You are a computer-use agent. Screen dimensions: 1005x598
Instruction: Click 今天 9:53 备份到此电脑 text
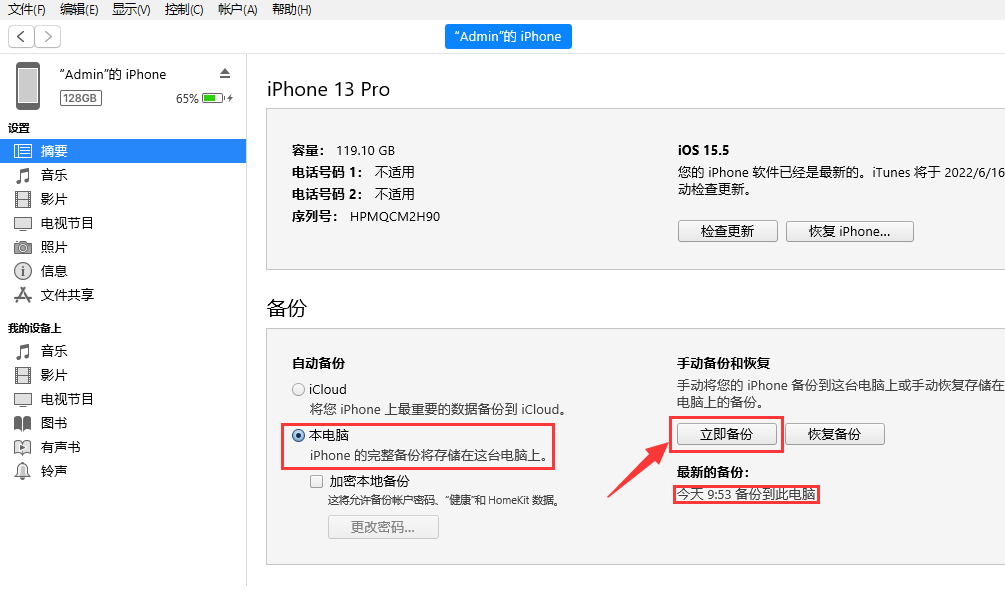tap(747, 494)
